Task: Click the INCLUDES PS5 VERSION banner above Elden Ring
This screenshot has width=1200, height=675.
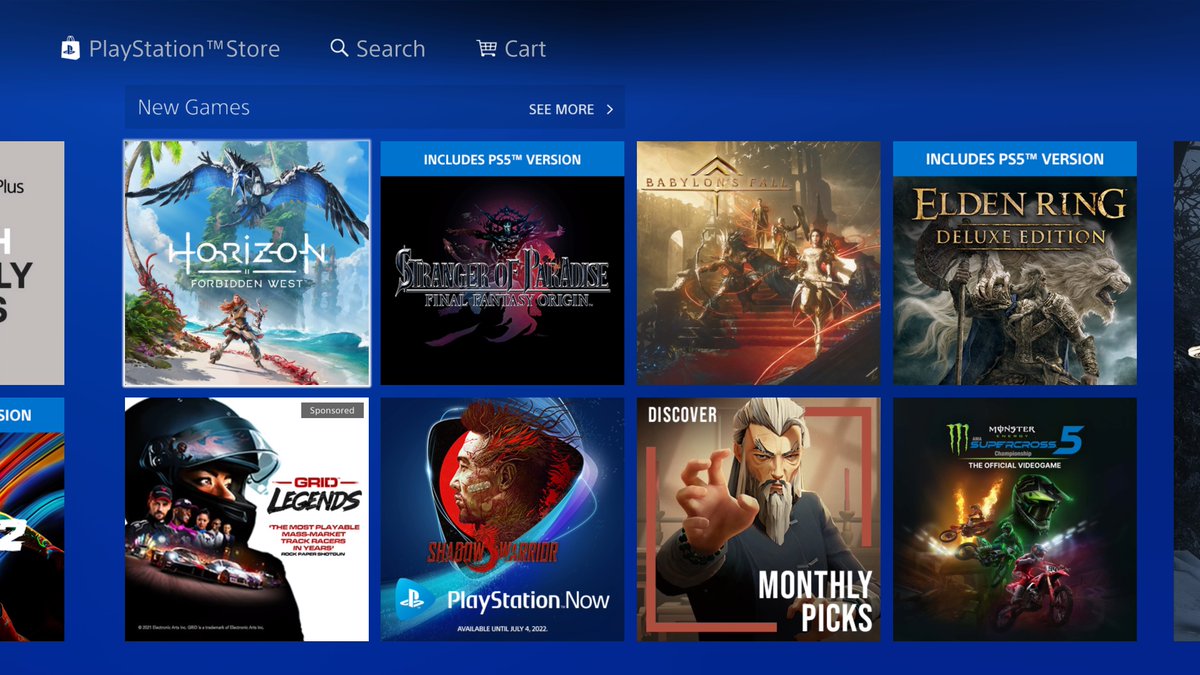Action: pos(1015,159)
